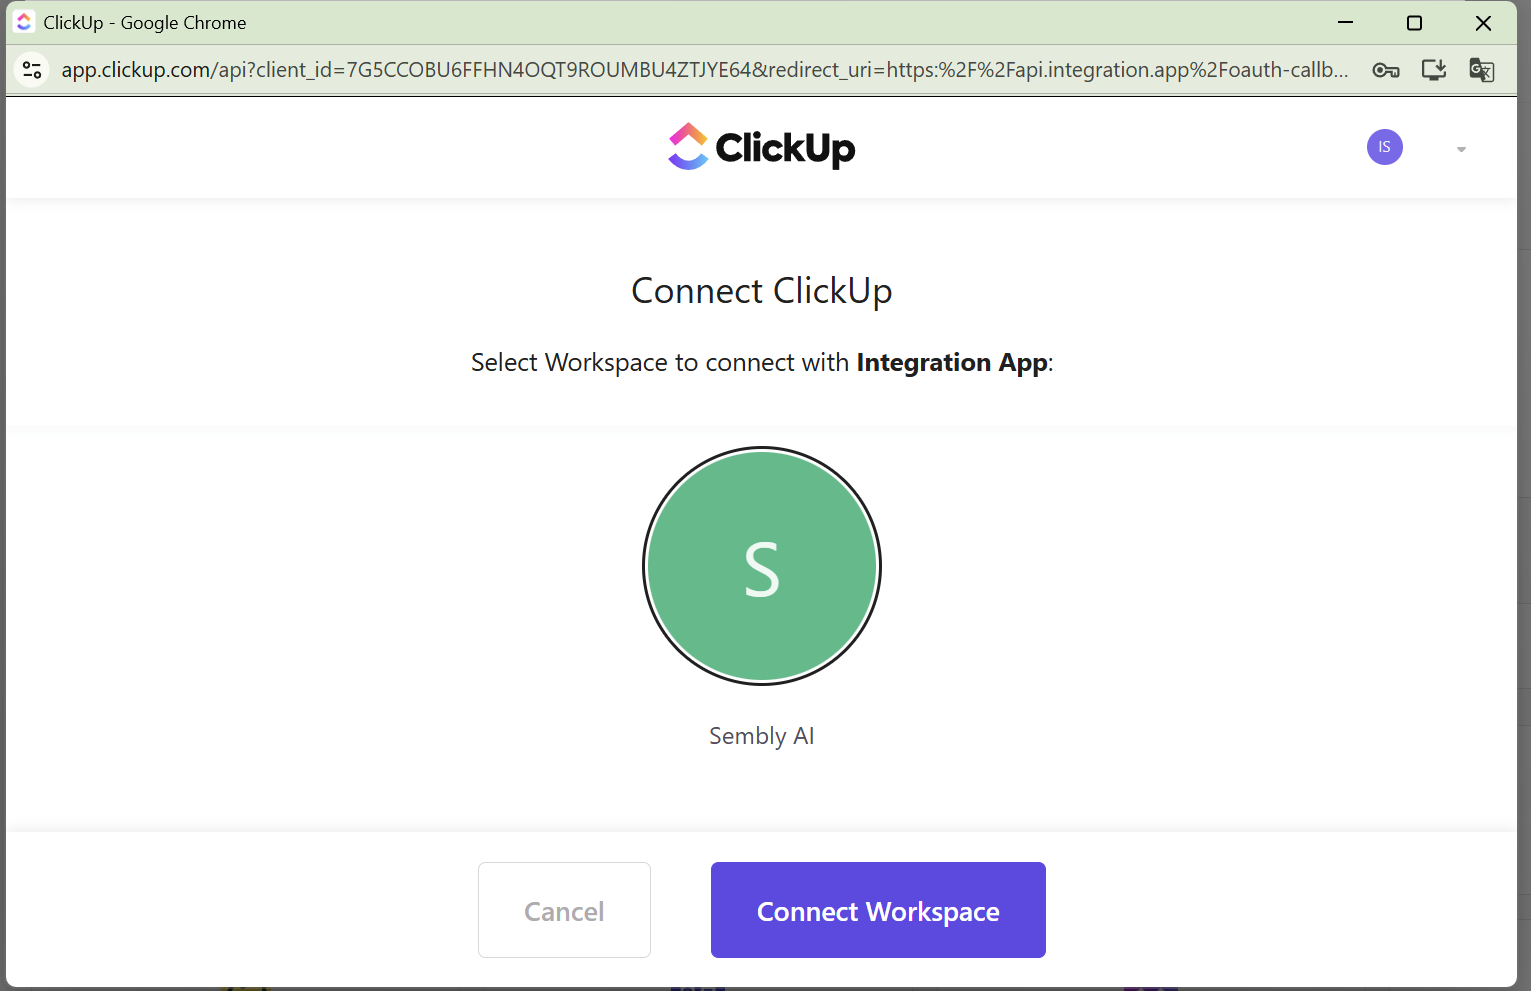
Task: Click the ClickUp favicon in title bar
Action: click(x=24, y=22)
